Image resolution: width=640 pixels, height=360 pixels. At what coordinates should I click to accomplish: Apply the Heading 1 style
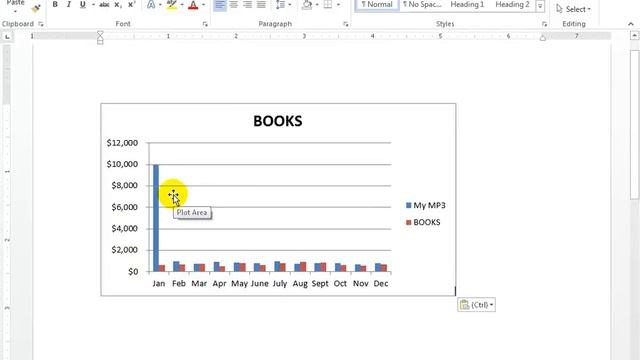pyautogui.click(x=467, y=5)
